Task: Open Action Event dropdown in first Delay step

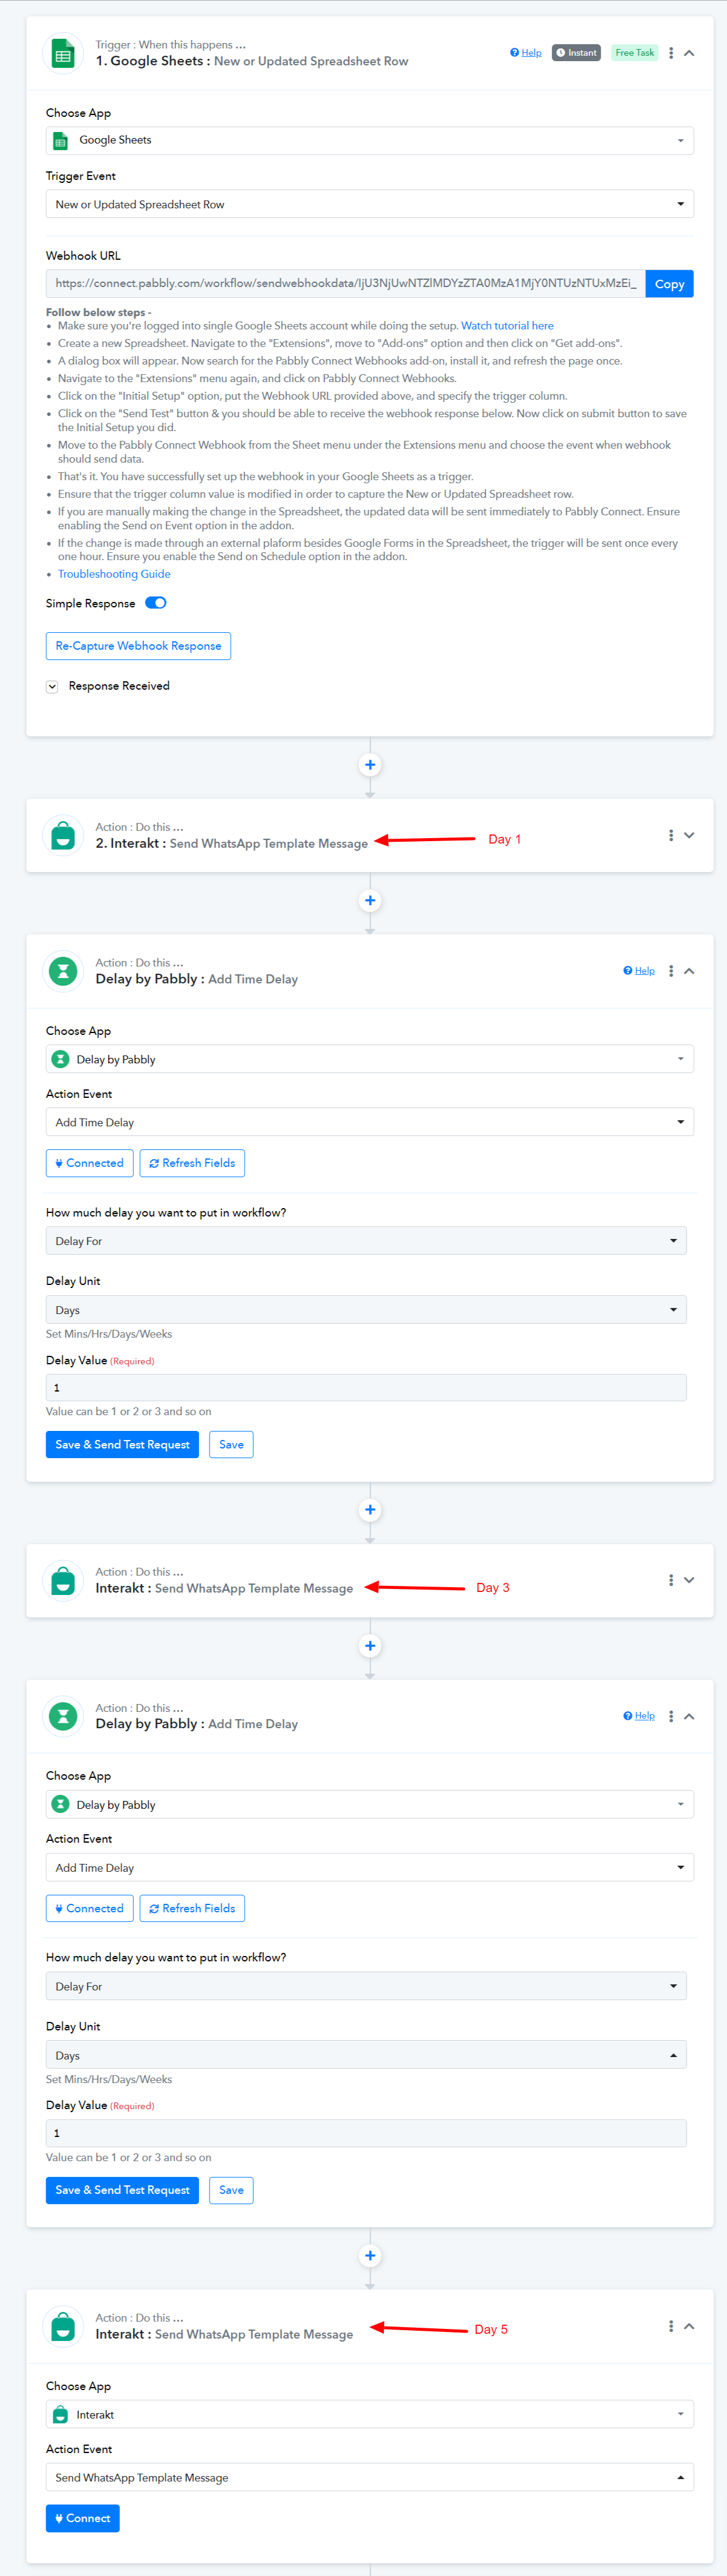Action: click(369, 1122)
